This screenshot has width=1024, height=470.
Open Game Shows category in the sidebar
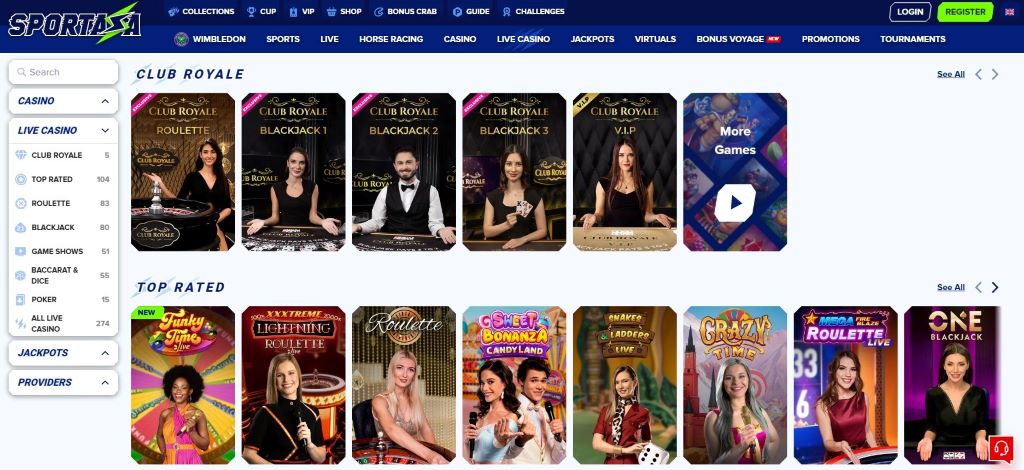tap(63, 251)
